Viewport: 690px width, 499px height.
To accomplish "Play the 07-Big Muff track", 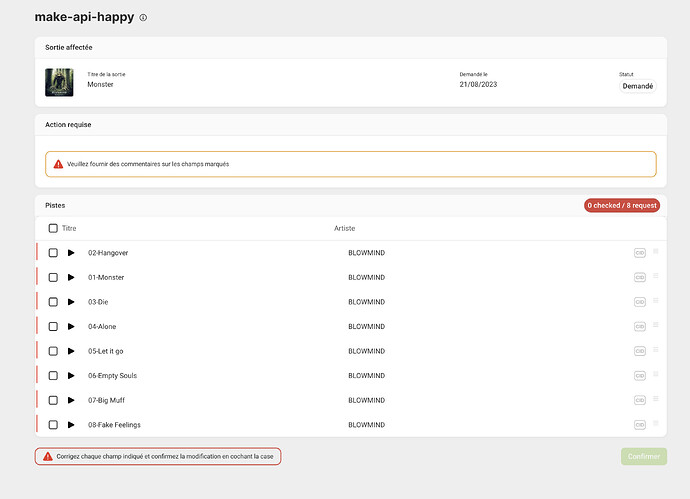I will tap(71, 400).
